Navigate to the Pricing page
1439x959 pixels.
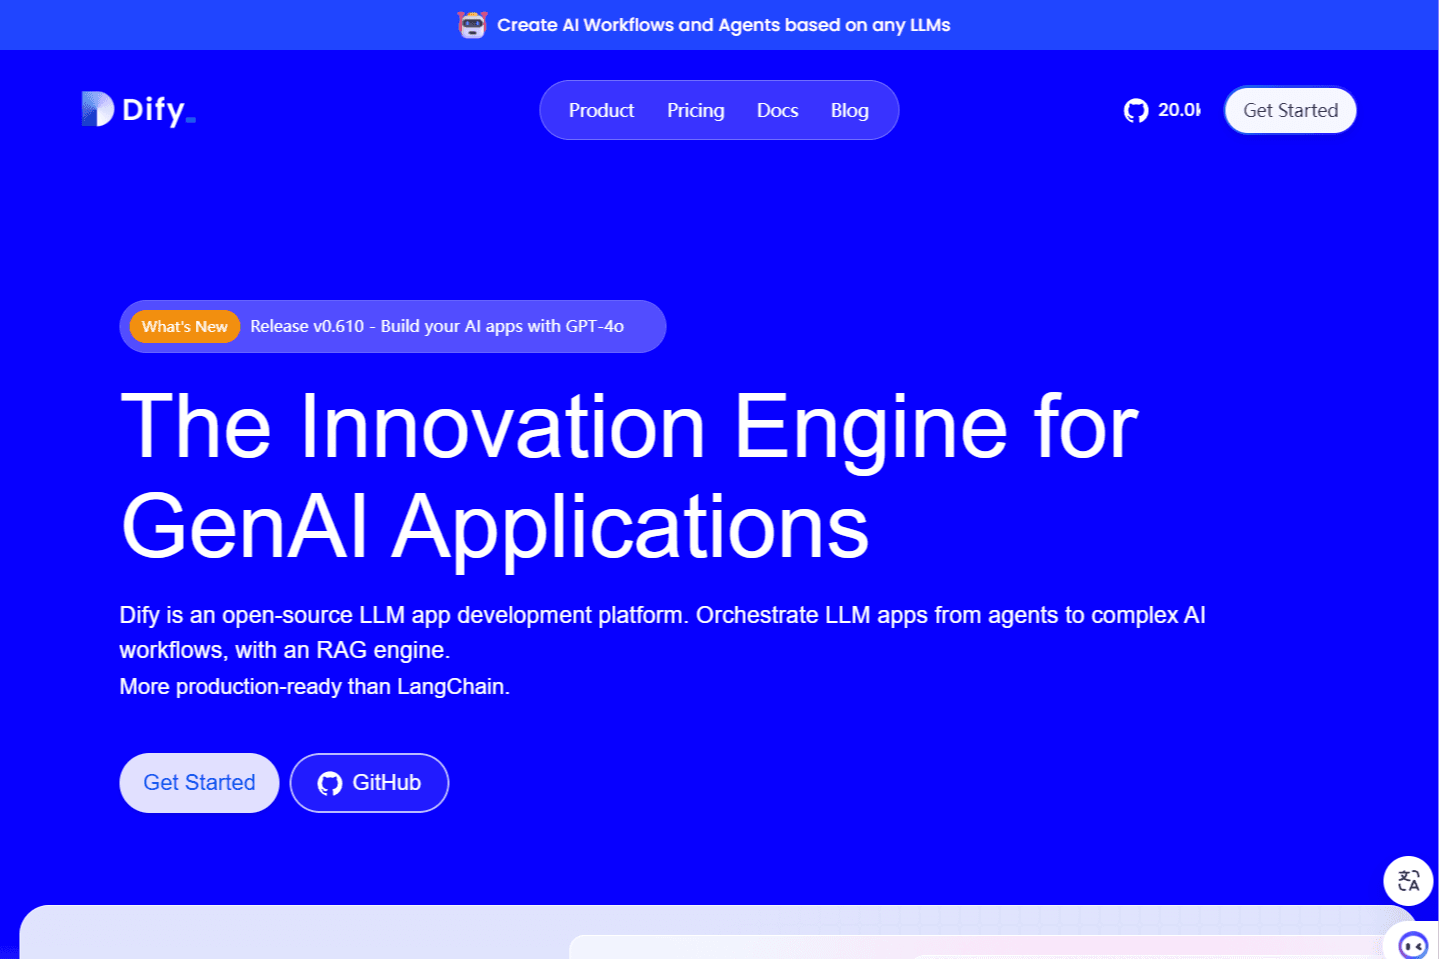[695, 110]
